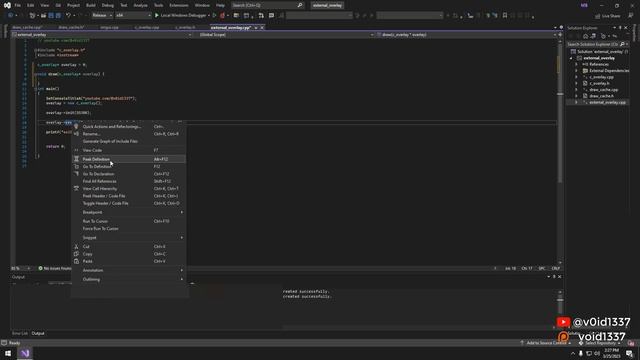Viewport: 640px width, 360px height.
Task: Select external_overlay.cpp in Solution Explorer
Action: point(607,102)
